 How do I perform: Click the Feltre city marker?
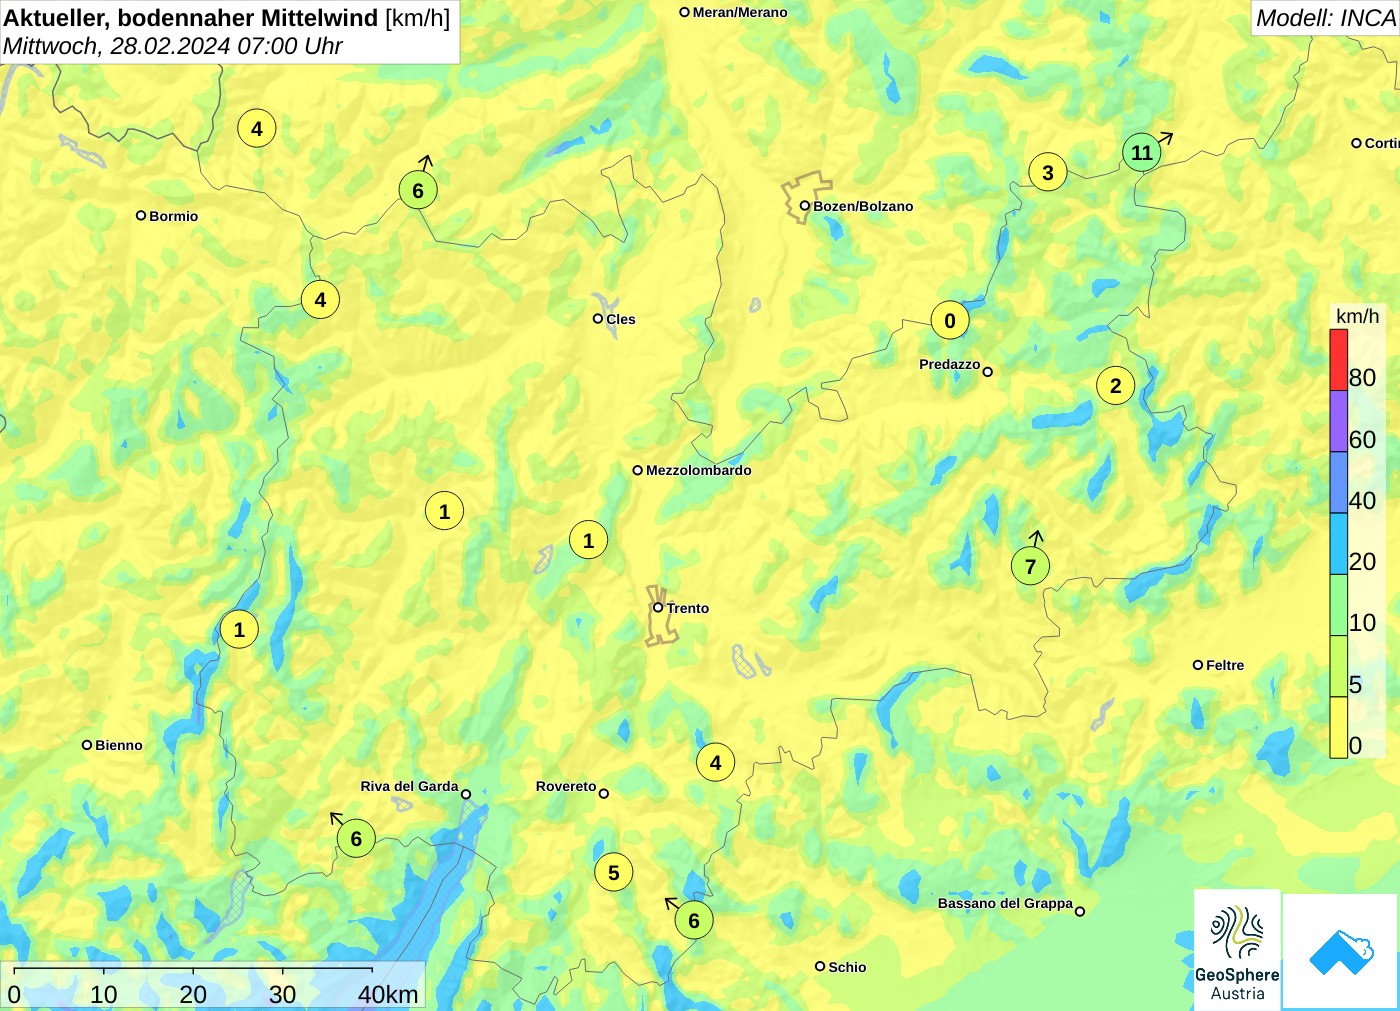click(x=1198, y=664)
